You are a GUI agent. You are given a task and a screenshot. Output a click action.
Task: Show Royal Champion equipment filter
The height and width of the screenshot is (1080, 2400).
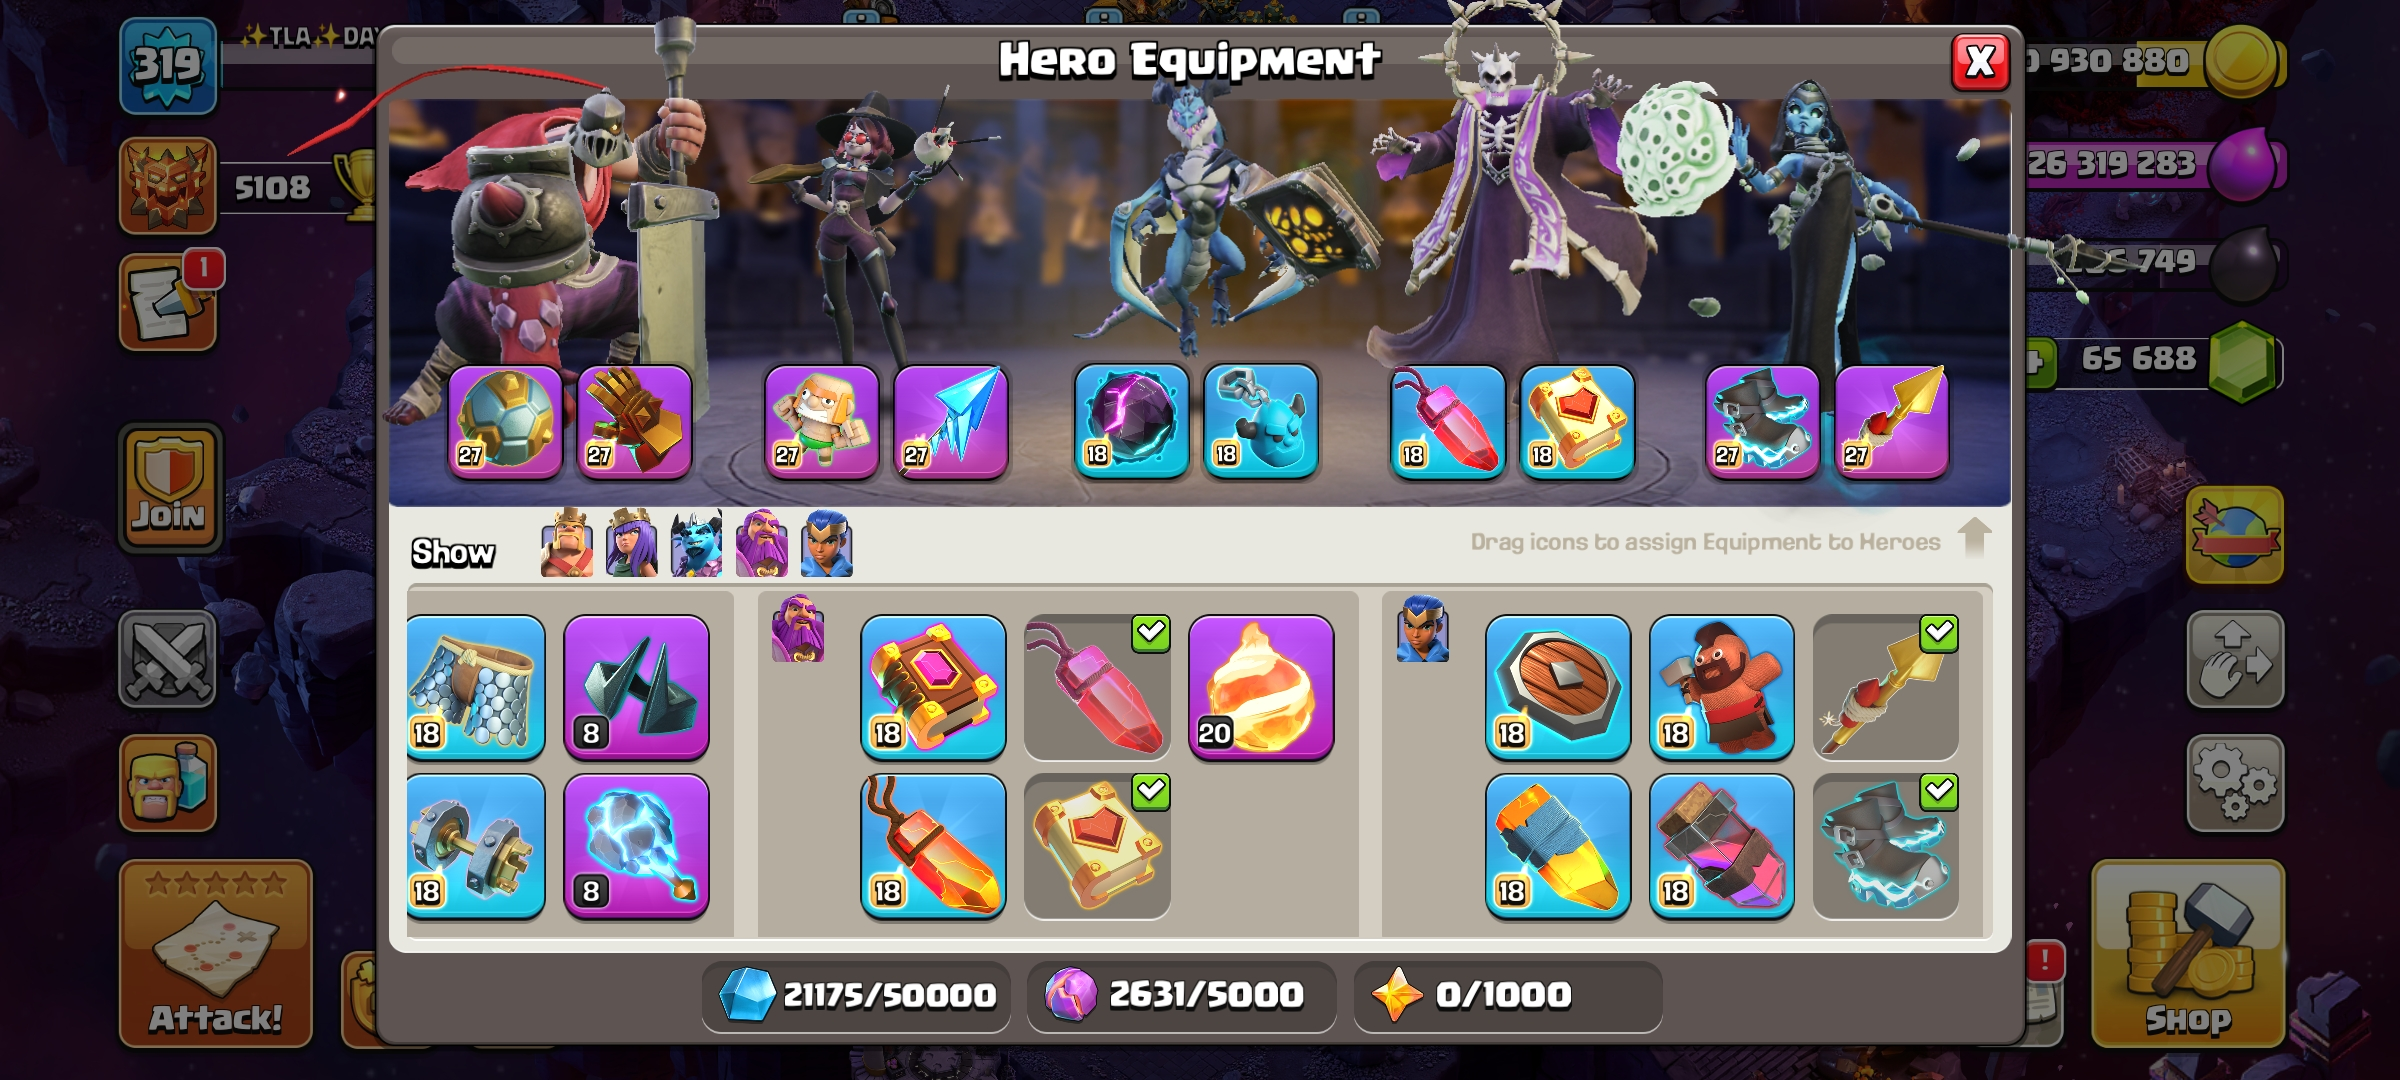[827, 543]
